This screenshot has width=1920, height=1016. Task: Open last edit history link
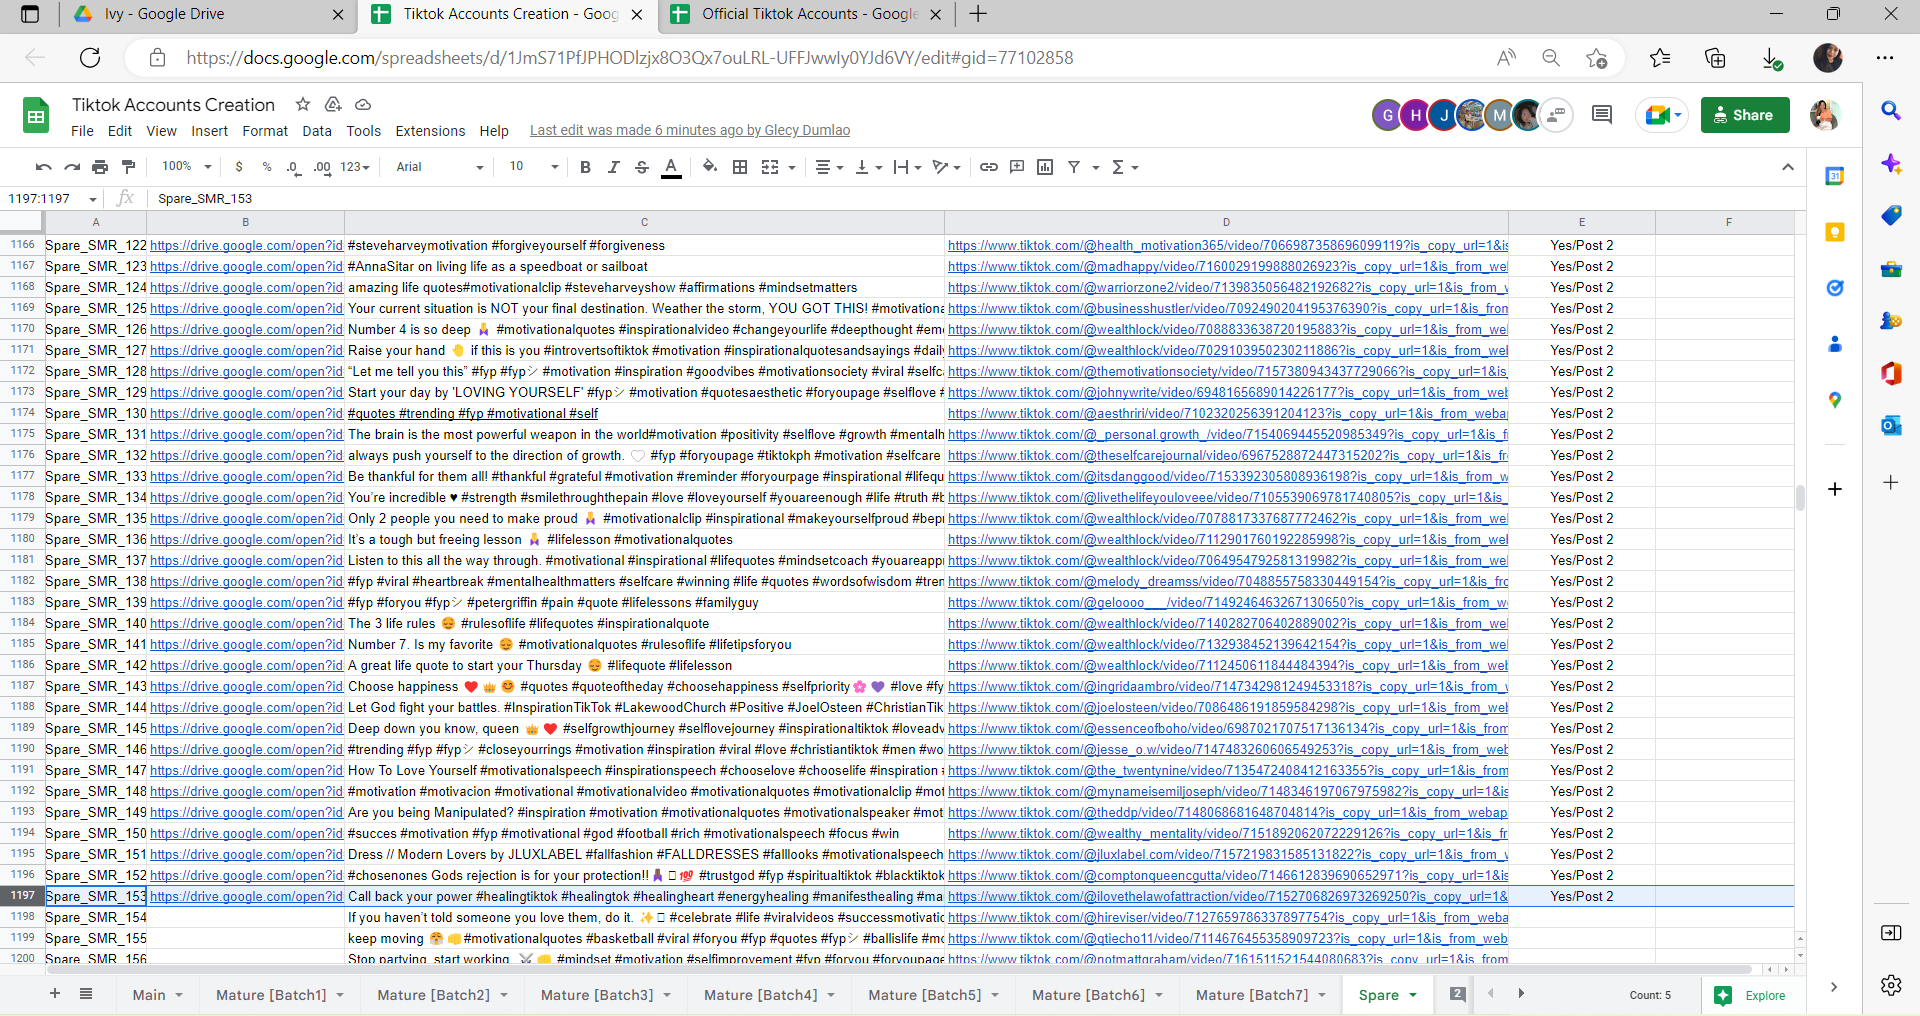[690, 131]
